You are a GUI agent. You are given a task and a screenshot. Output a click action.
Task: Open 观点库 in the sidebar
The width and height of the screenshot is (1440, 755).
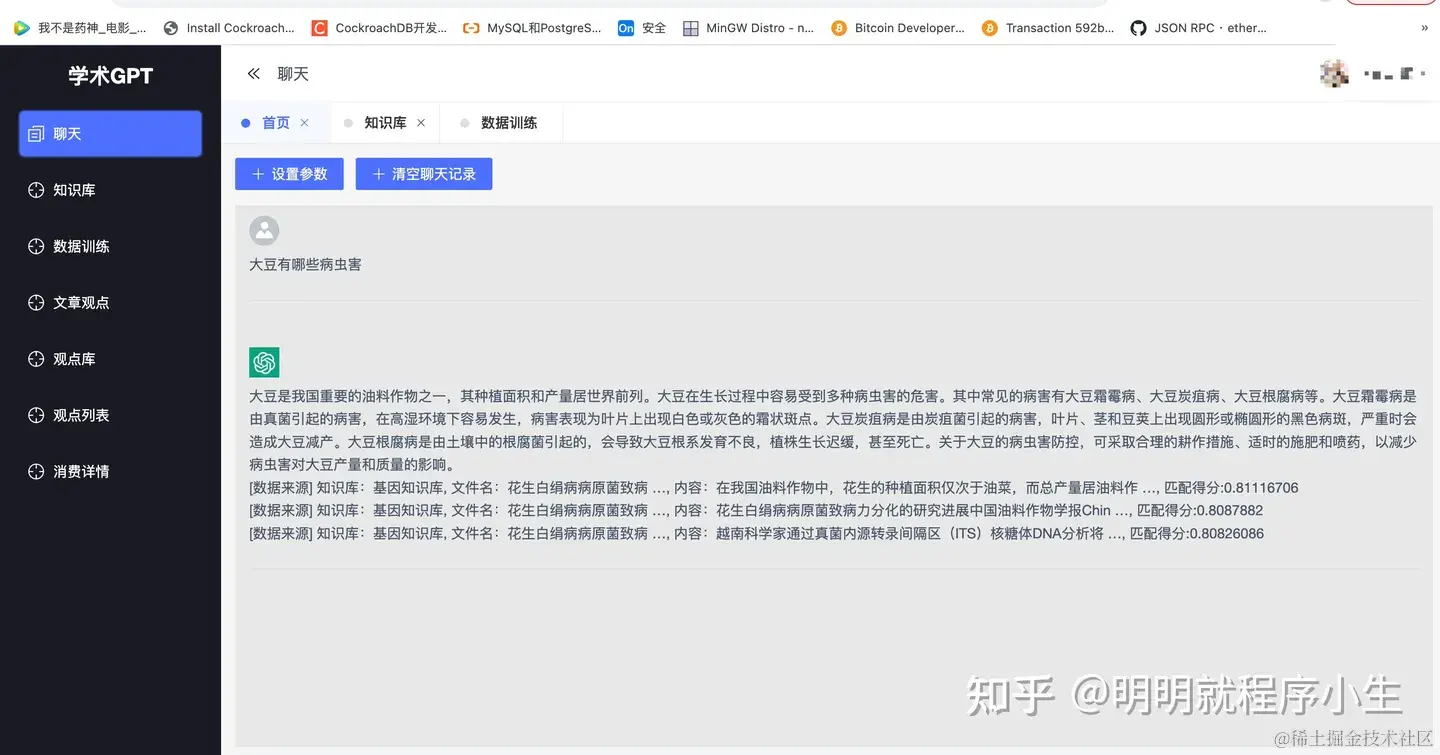110,359
